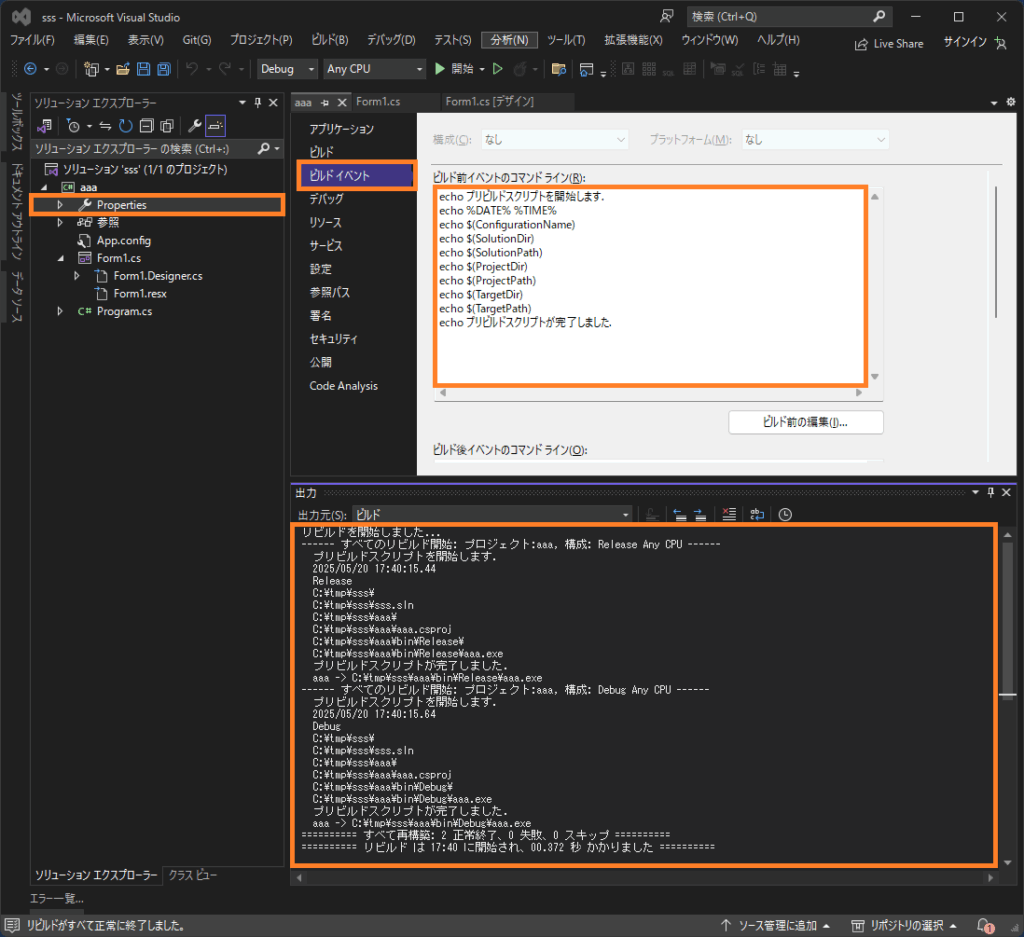Viewport: 1024px width, 937px height.
Task: Refresh Solution Explorer with the sync icon
Action: coord(125,126)
